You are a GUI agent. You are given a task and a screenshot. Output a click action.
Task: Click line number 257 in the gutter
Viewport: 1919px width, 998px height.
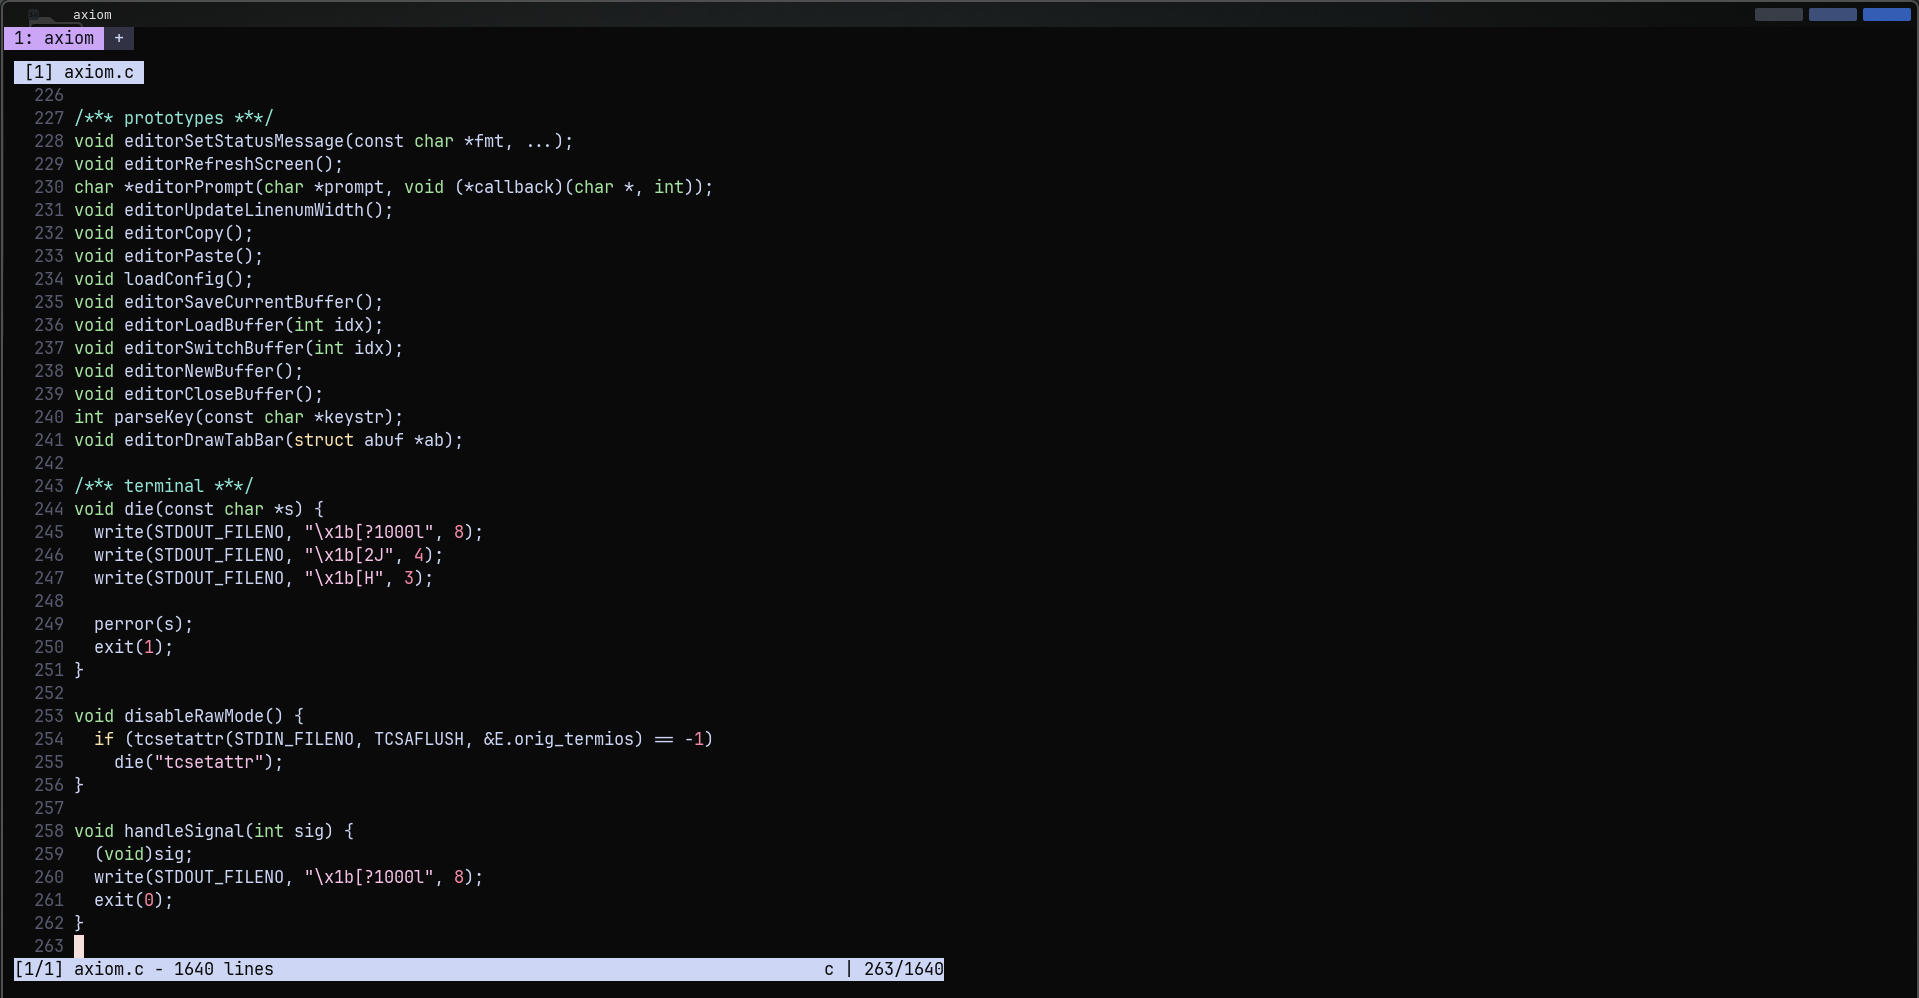click(49, 808)
